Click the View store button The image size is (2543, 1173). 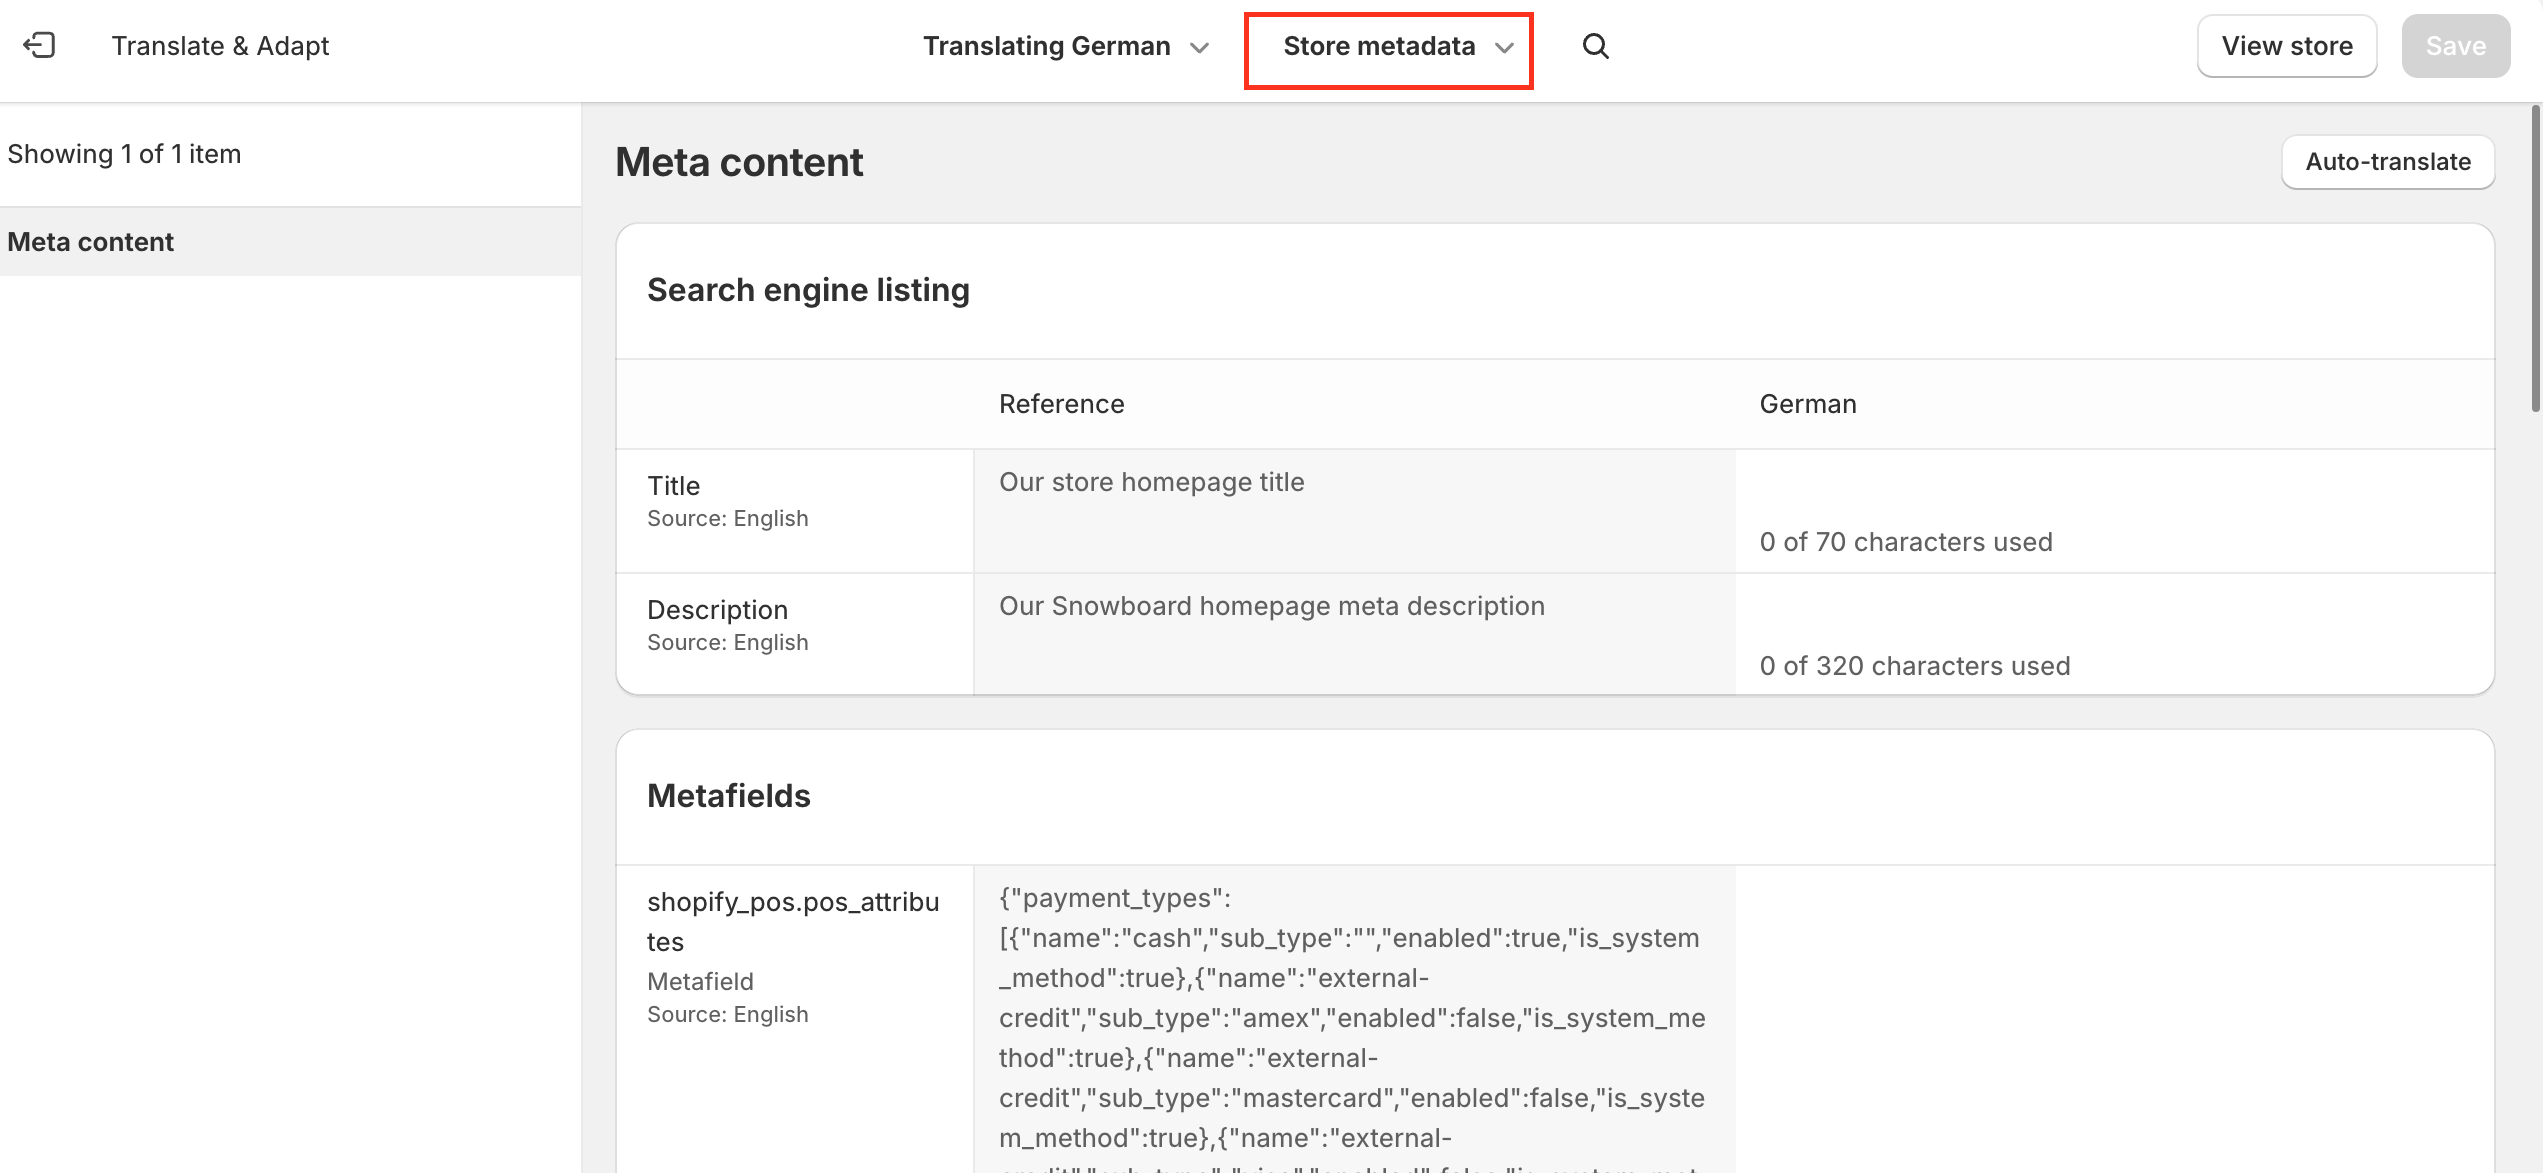click(2286, 46)
